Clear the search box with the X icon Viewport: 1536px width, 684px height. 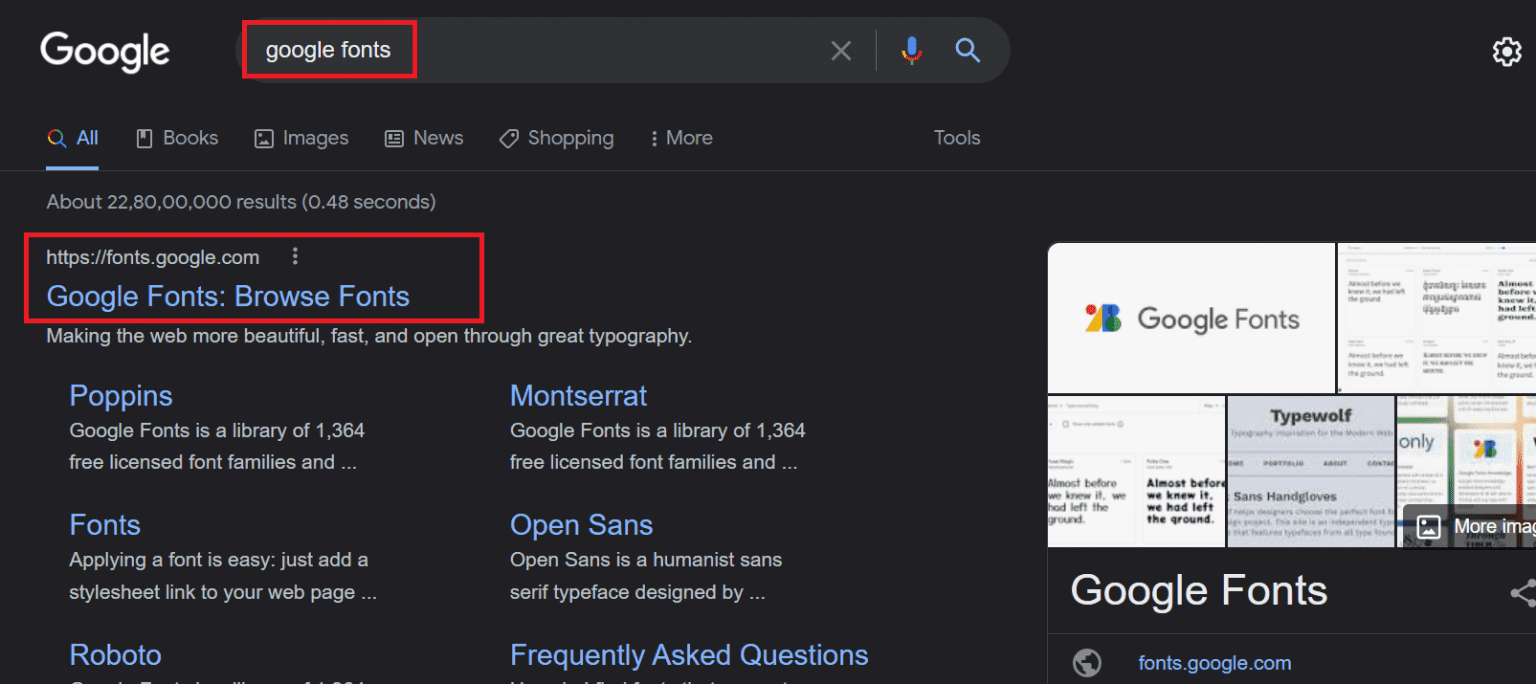[841, 50]
